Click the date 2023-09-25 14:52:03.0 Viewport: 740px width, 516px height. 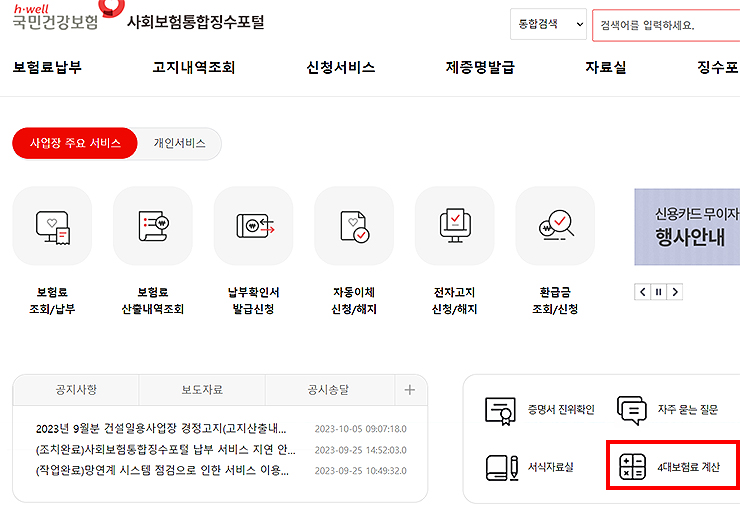coord(361,450)
